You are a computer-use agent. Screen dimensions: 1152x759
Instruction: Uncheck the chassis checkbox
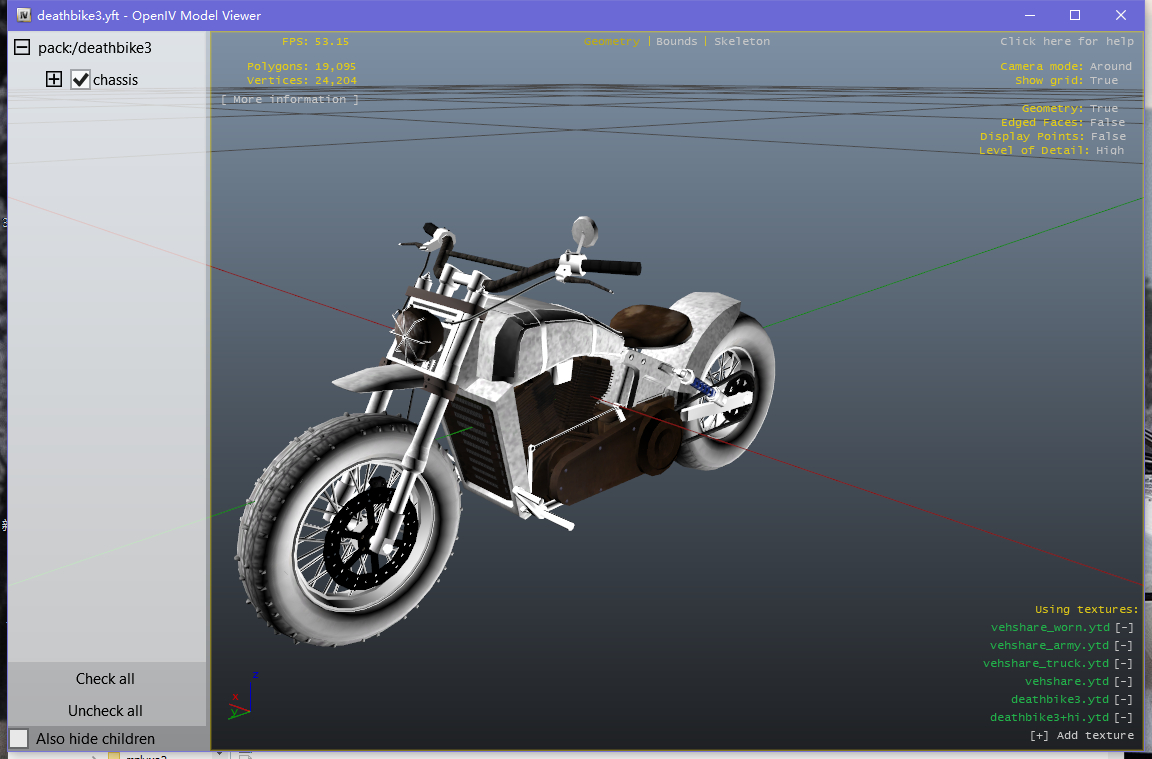[x=80, y=79]
